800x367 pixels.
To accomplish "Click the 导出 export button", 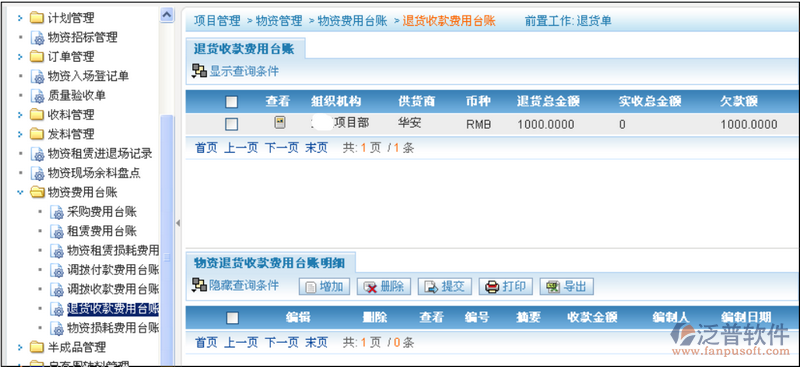I will pyautogui.click(x=566, y=287).
